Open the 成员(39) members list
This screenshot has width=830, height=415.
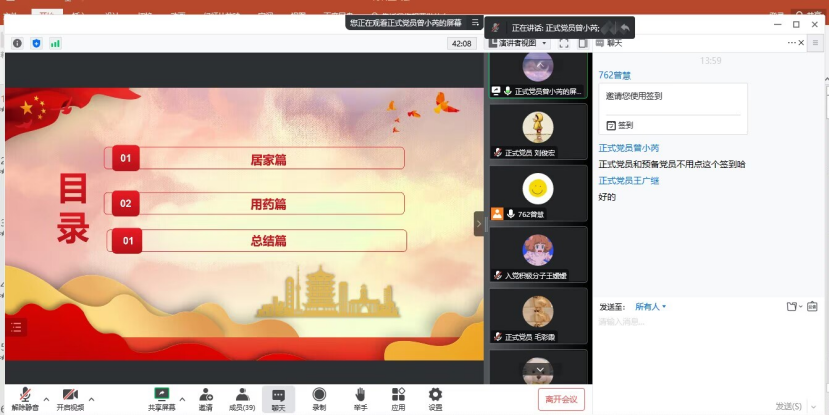point(242,396)
